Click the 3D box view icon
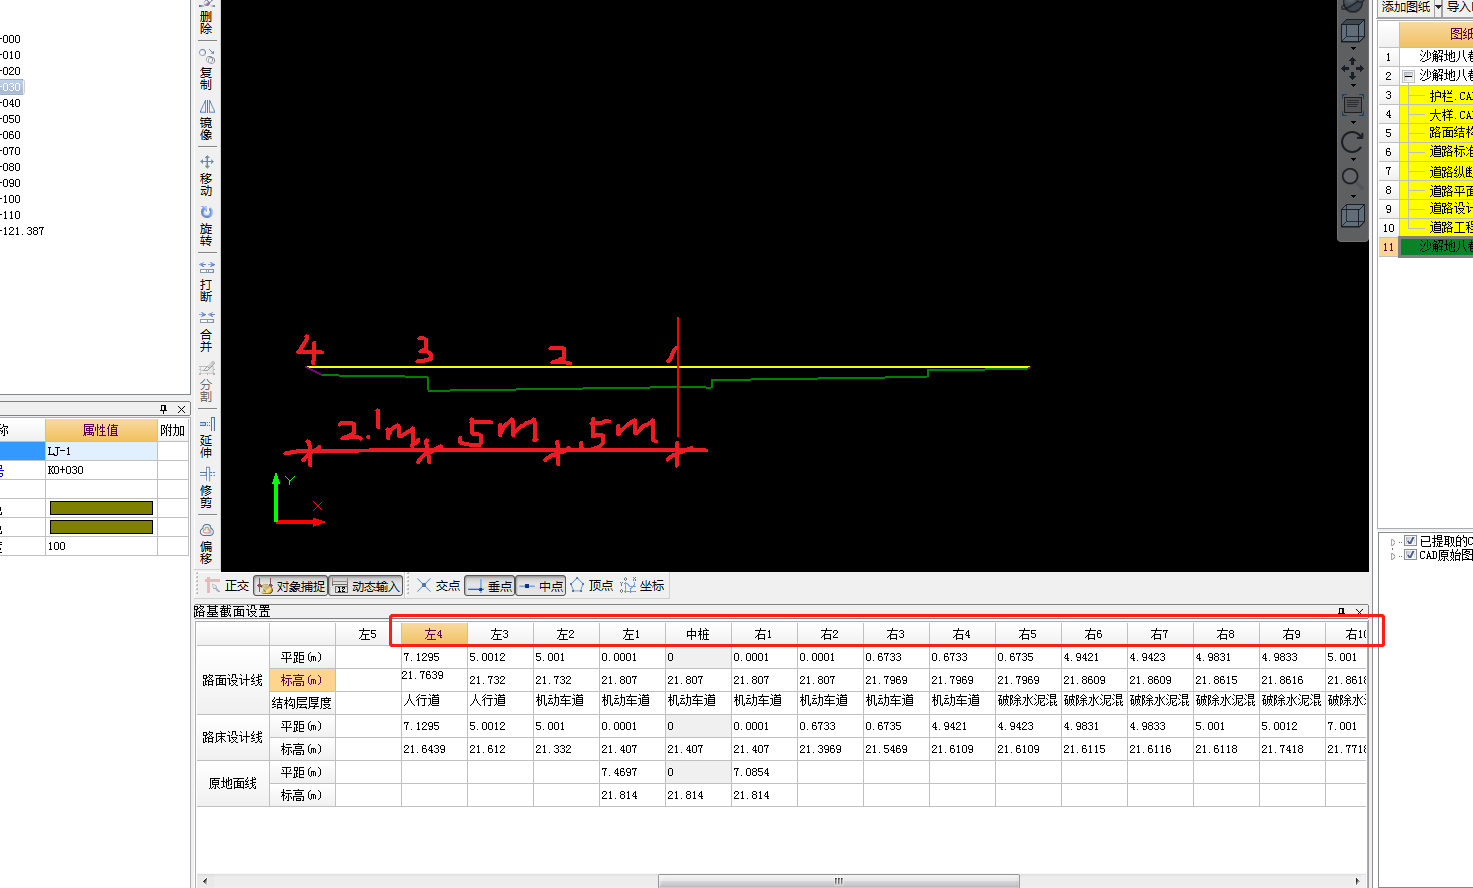Screen dimensions: 1473x888 point(1352,32)
